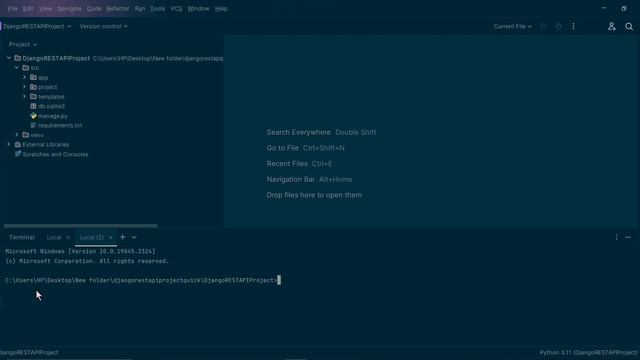Open the Tools menu
640x360 pixels.
(x=157, y=9)
